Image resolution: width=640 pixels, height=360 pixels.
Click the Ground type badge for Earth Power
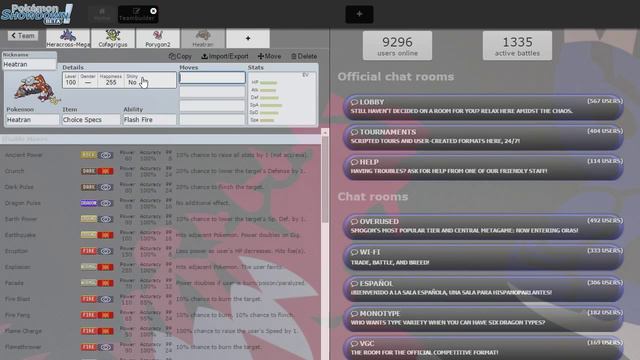pos(89,219)
